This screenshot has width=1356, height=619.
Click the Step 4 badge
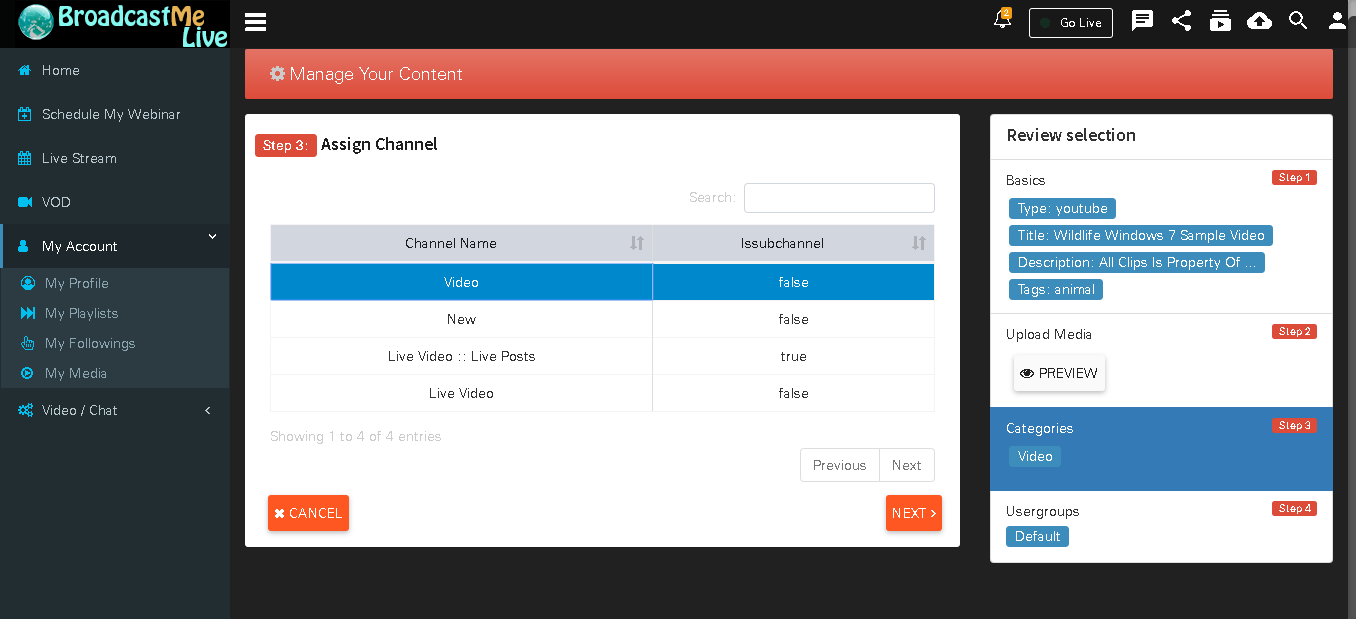[x=1294, y=508]
